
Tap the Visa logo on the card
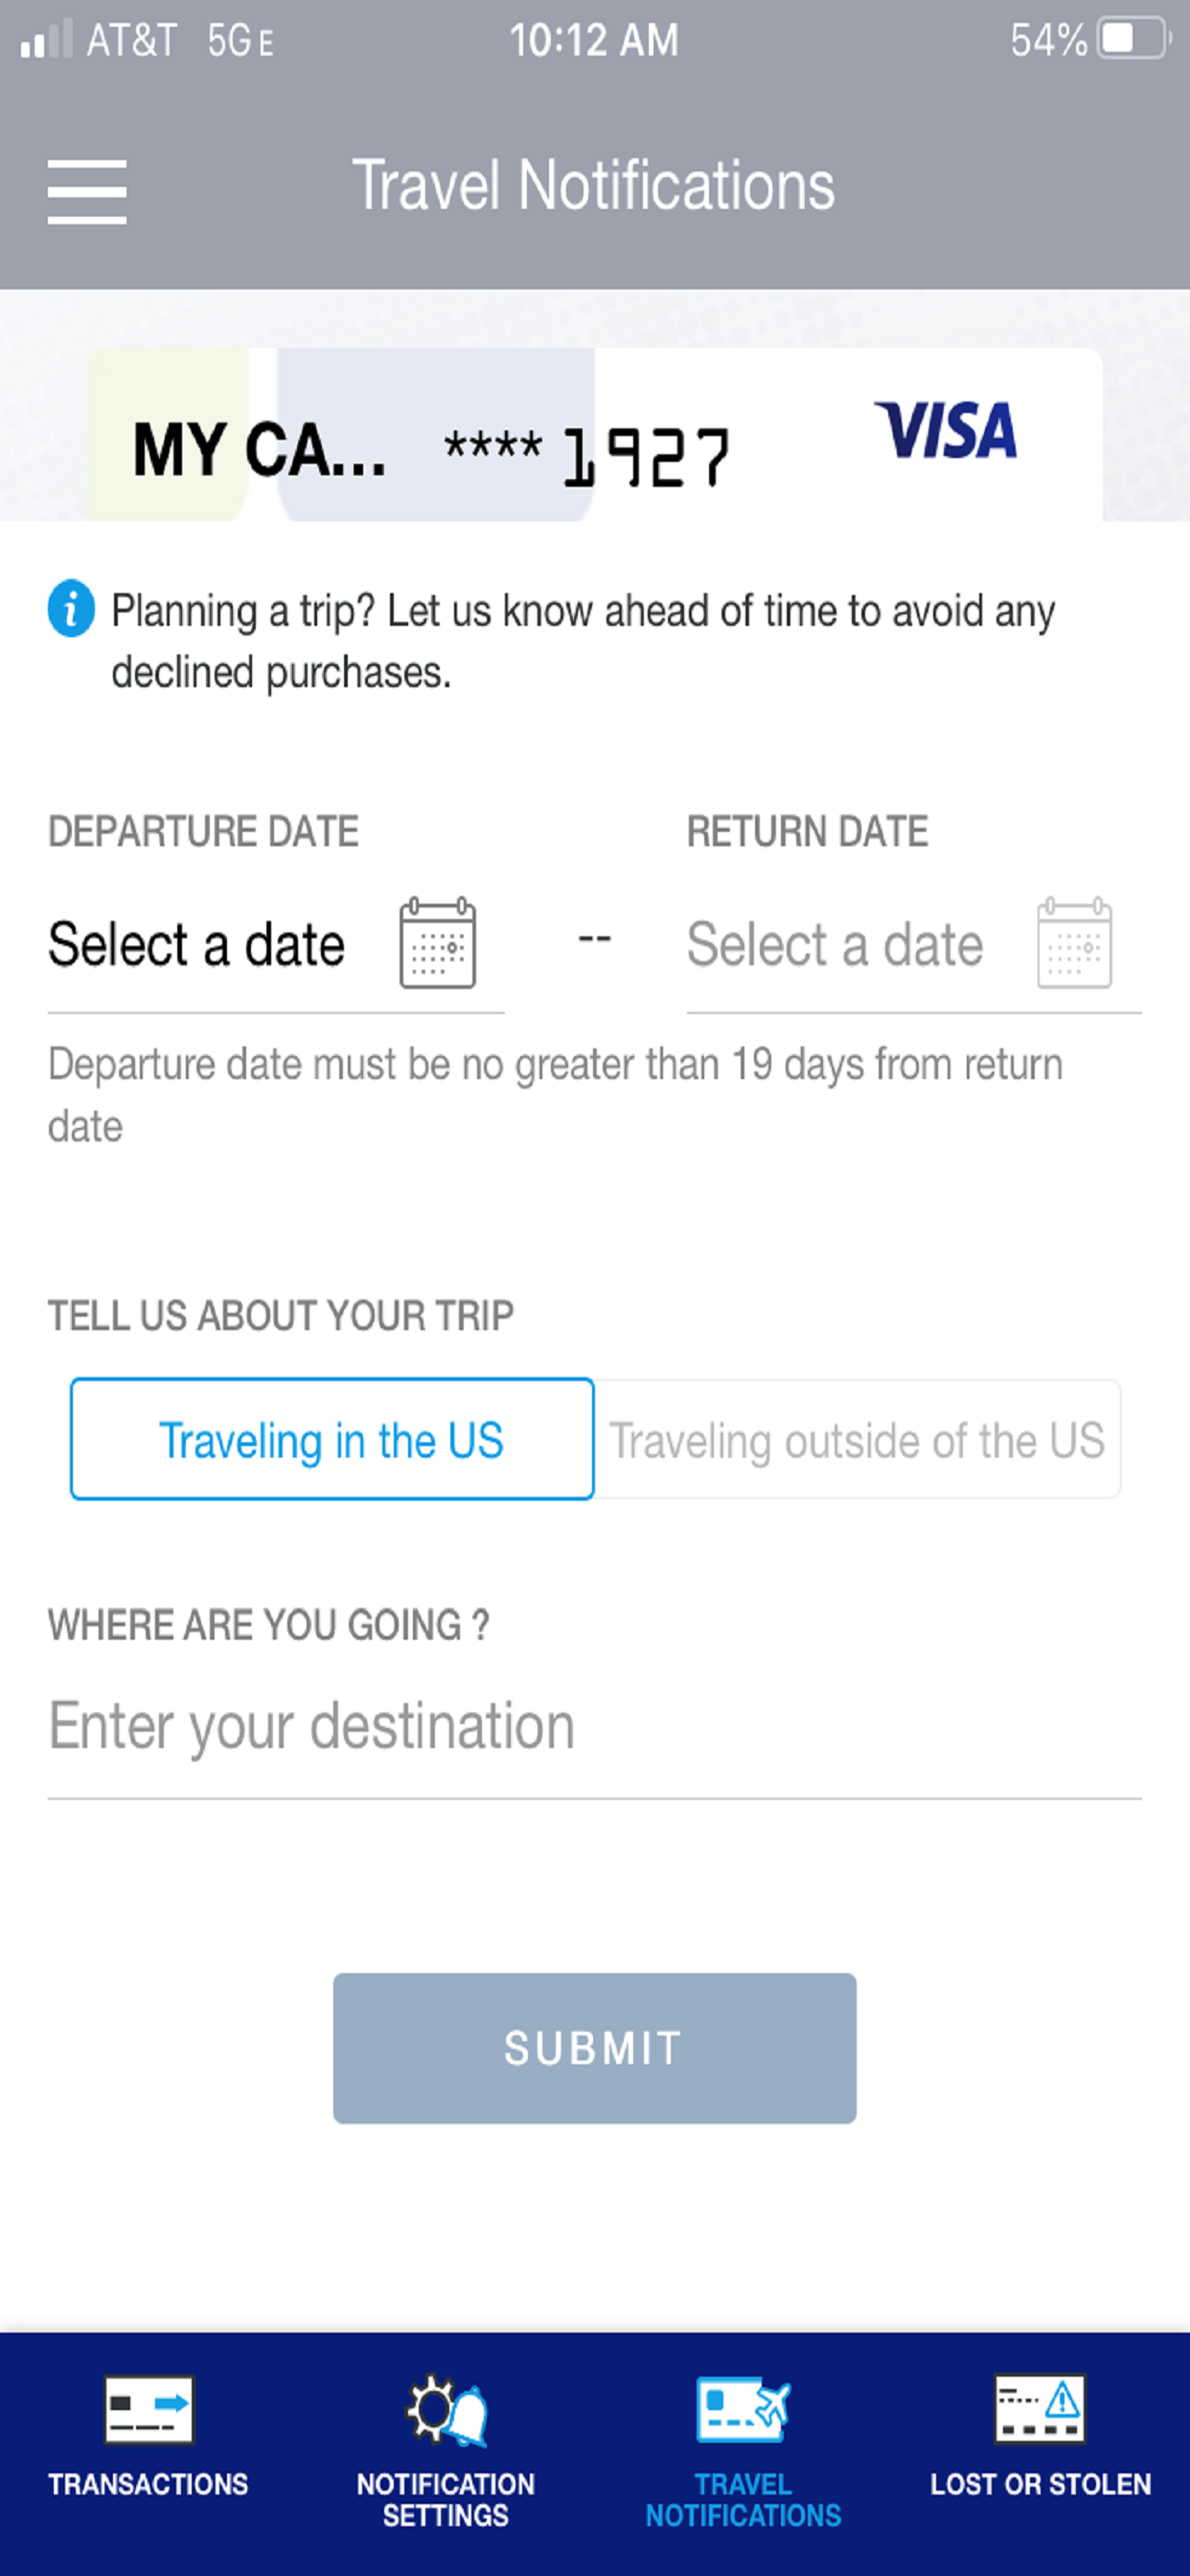946,431
